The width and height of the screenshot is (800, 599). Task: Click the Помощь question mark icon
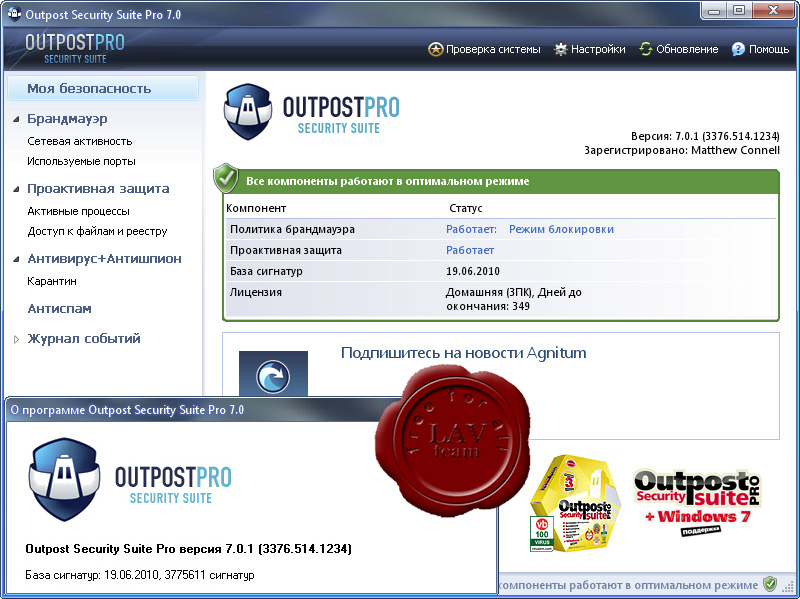click(x=738, y=49)
